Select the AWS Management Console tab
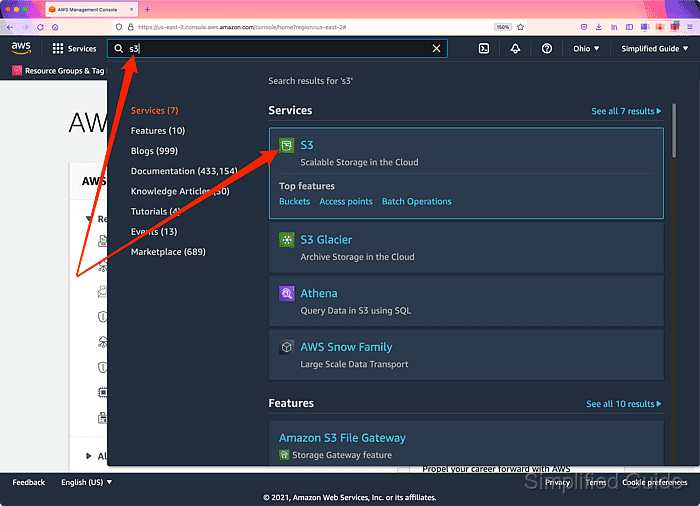 point(92,9)
